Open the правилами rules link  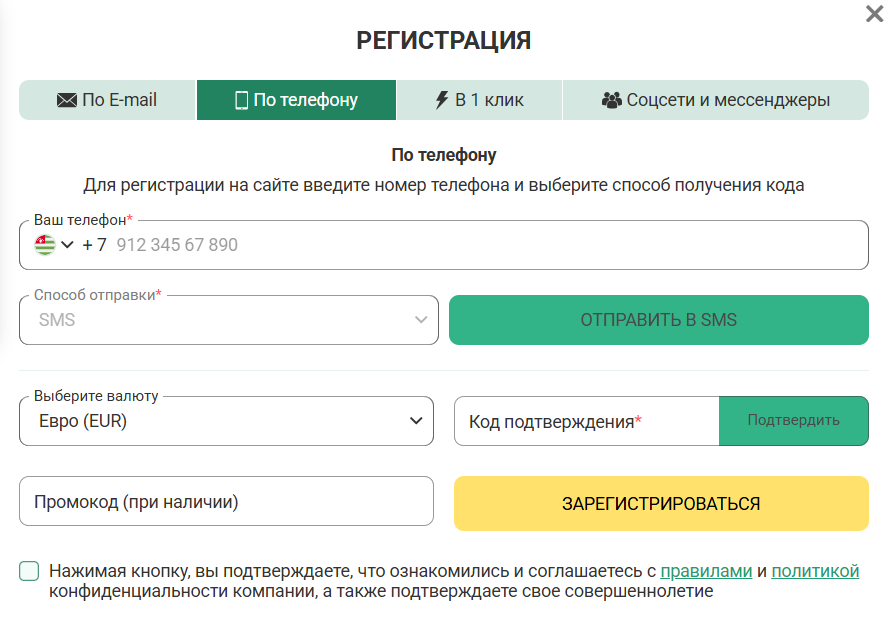click(706, 571)
